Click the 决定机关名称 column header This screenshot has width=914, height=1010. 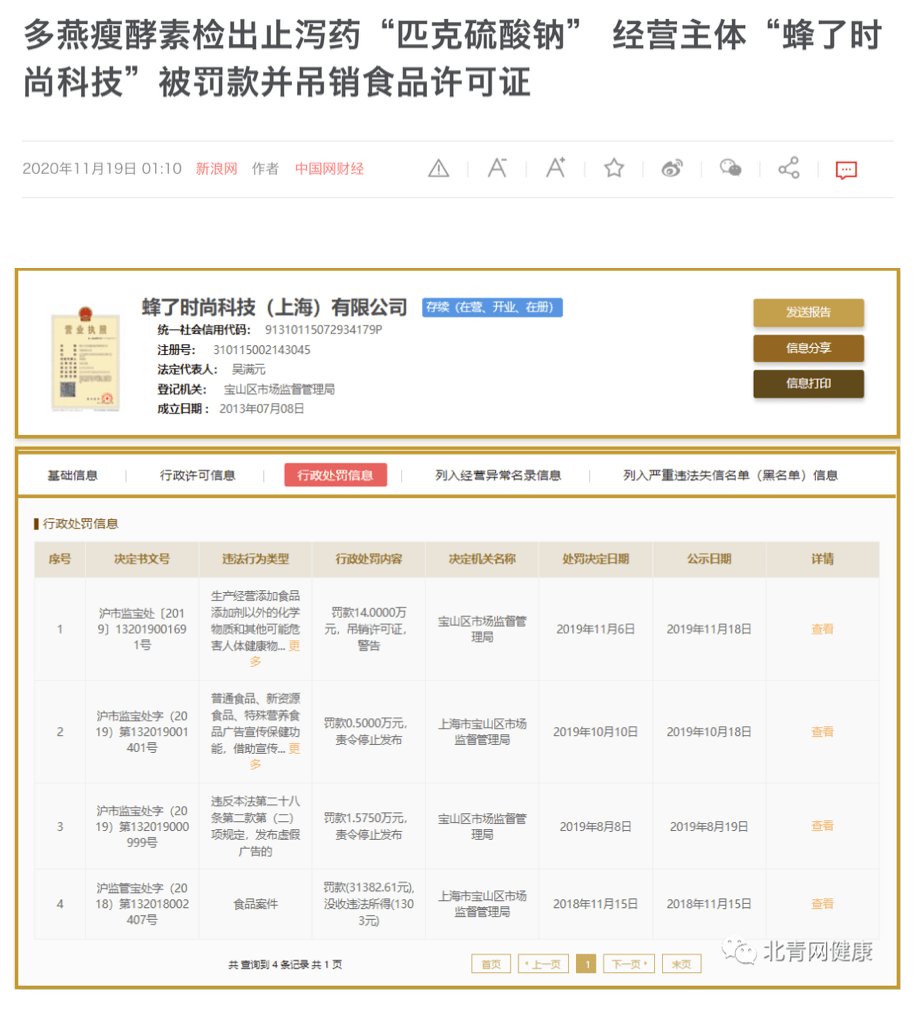tap(482, 559)
